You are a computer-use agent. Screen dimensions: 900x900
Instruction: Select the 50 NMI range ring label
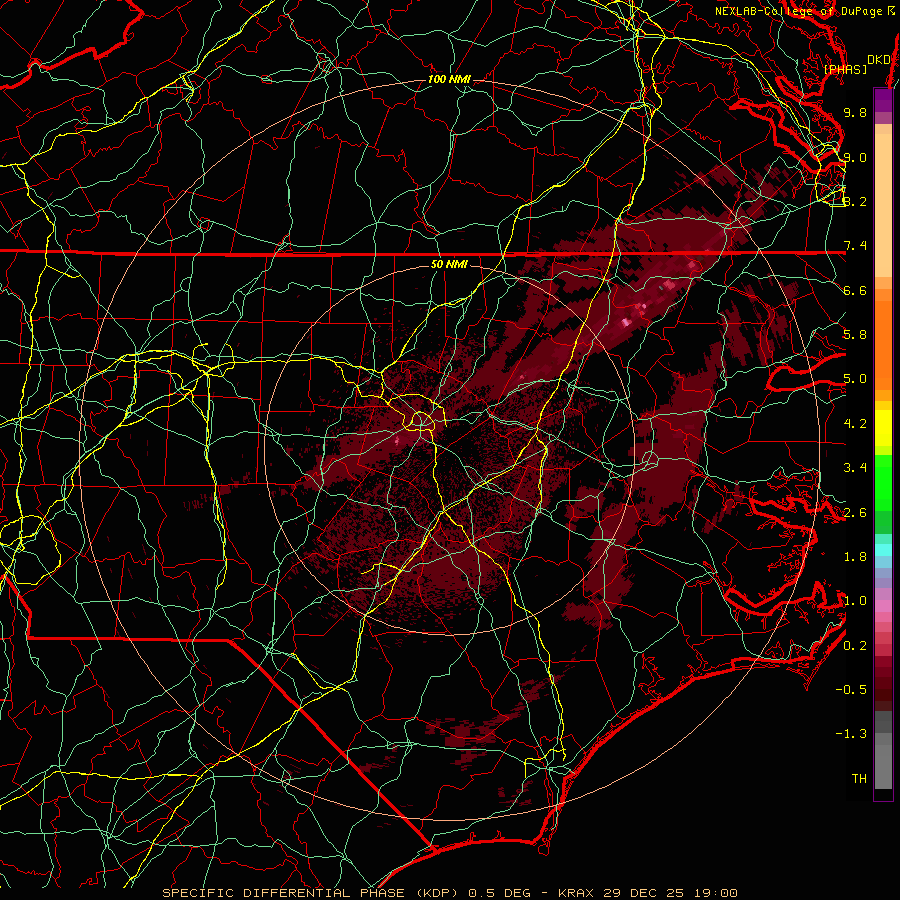click(x=449, y=264)
